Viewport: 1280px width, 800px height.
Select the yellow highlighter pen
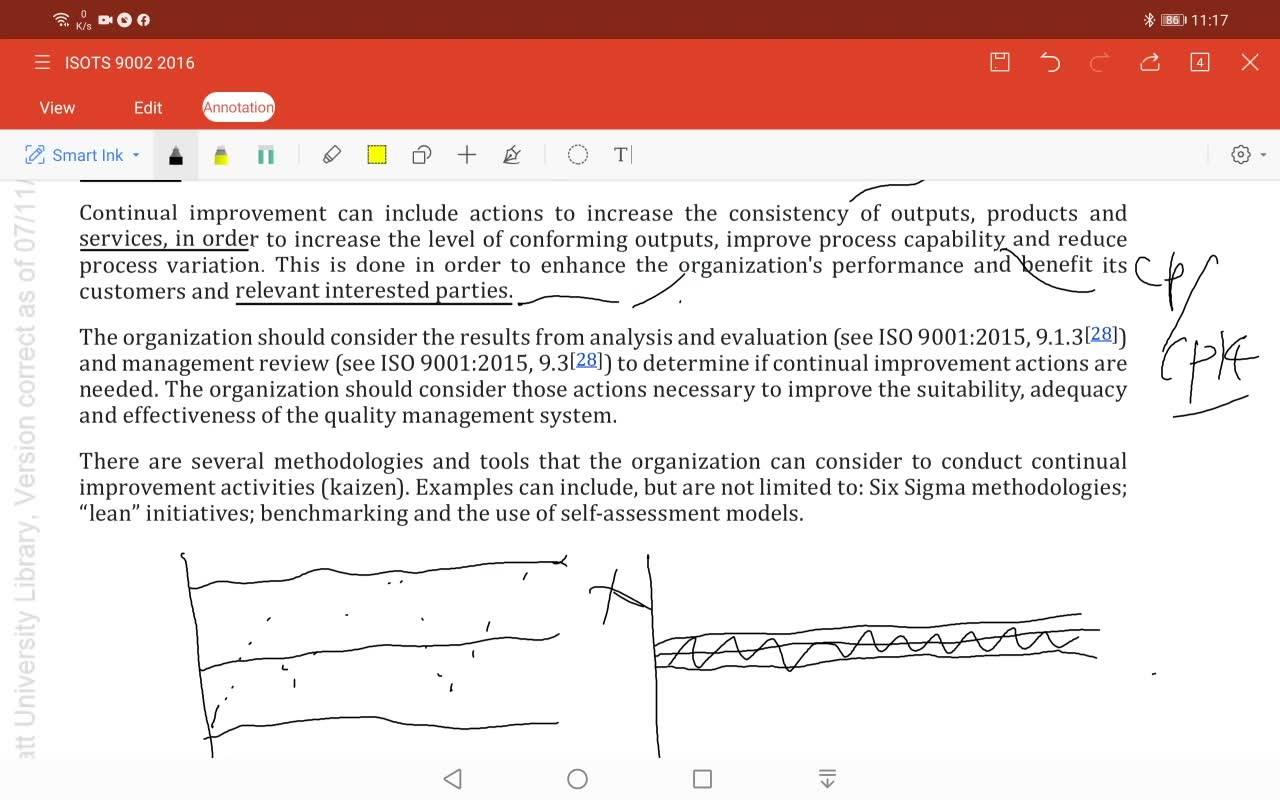coord(221,155)
